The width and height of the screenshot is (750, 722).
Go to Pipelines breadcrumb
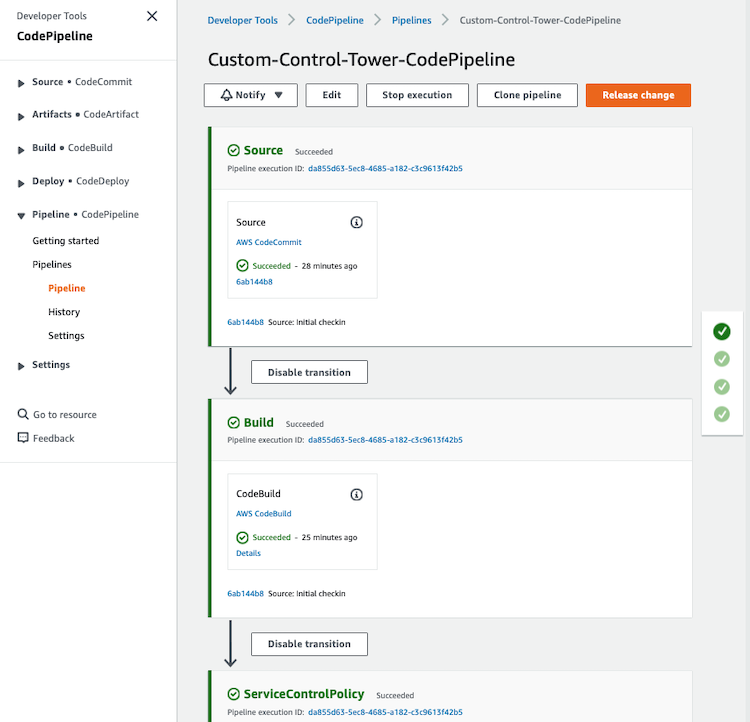click(x=411, y=20)
